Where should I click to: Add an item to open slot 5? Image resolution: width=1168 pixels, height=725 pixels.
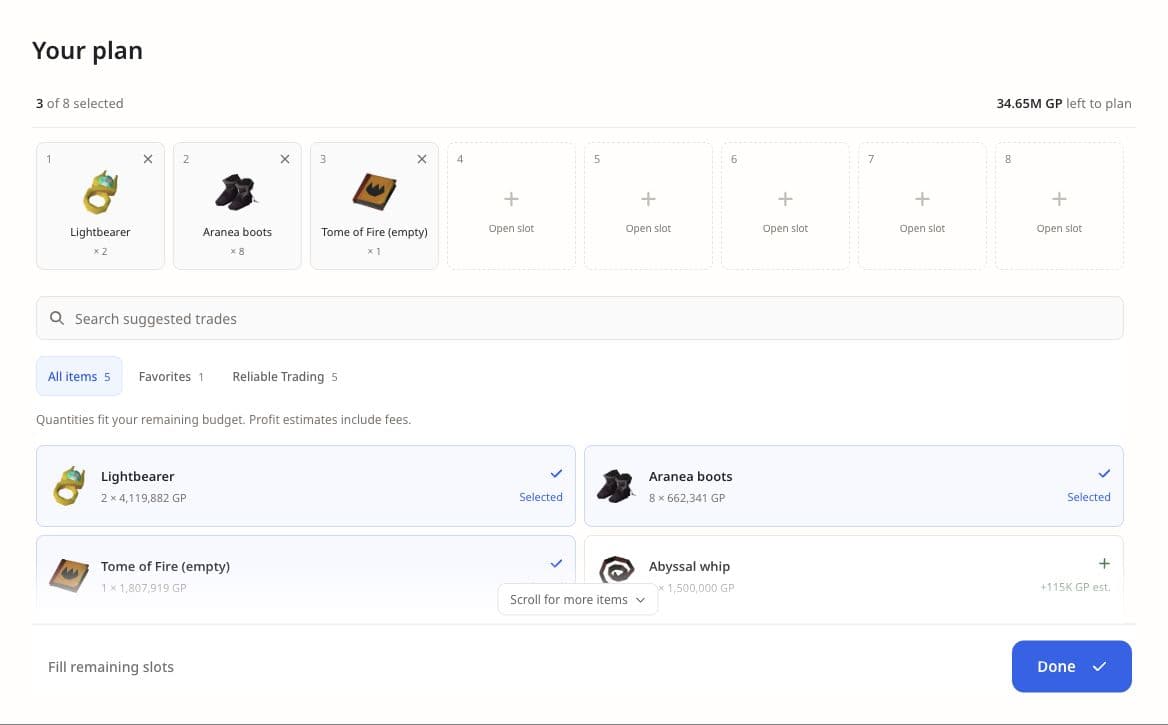(x=648, y=206)
